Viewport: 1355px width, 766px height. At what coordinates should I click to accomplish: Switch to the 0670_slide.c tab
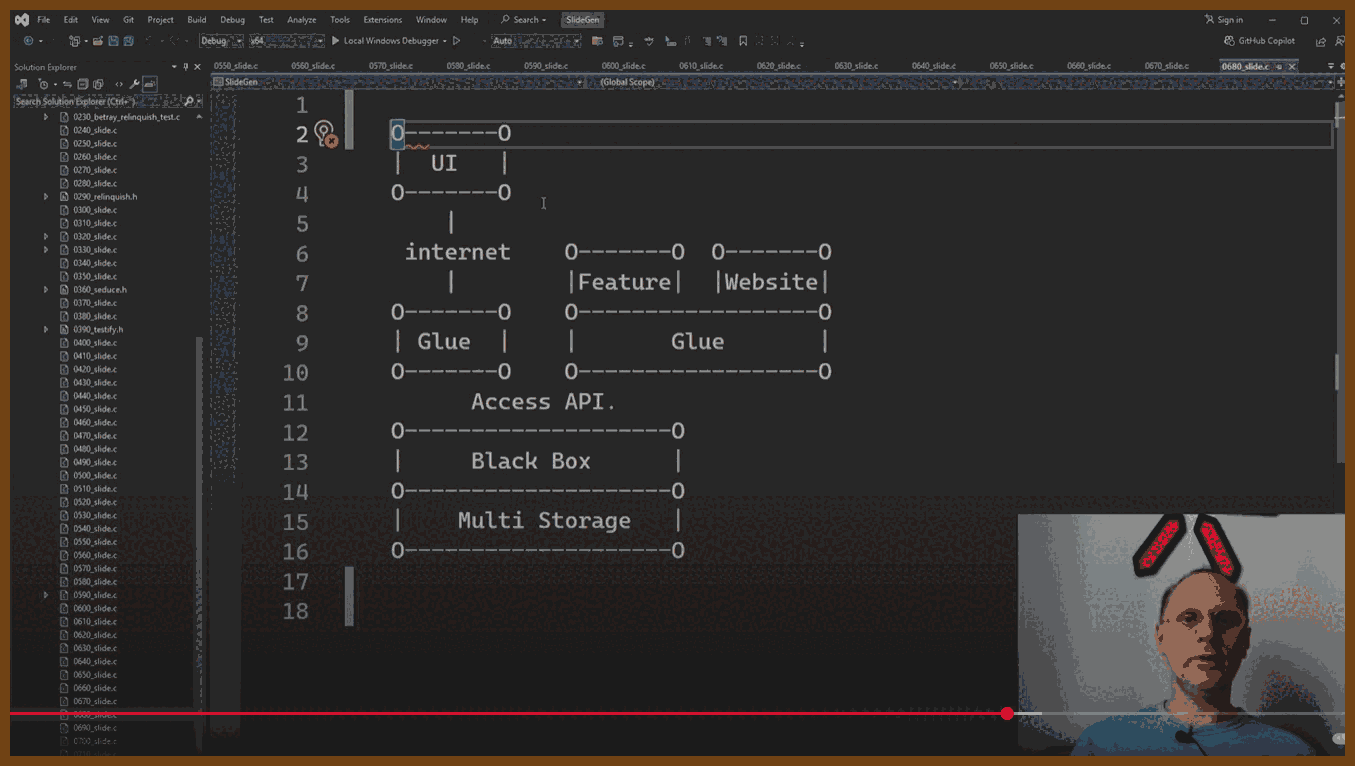coord(1167,66)
